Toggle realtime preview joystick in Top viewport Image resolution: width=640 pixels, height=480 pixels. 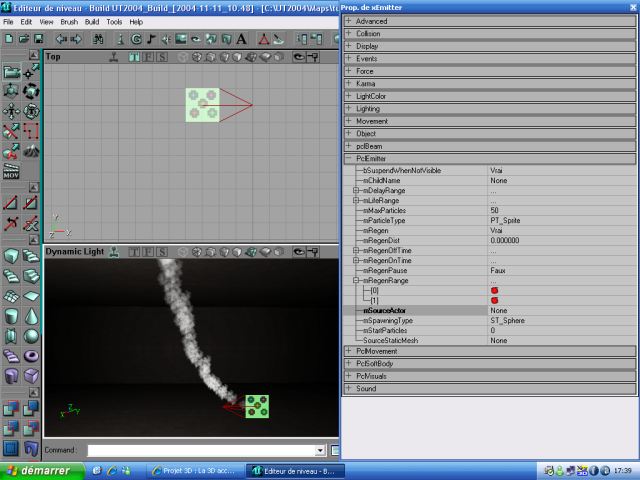[x=115, y=57]
